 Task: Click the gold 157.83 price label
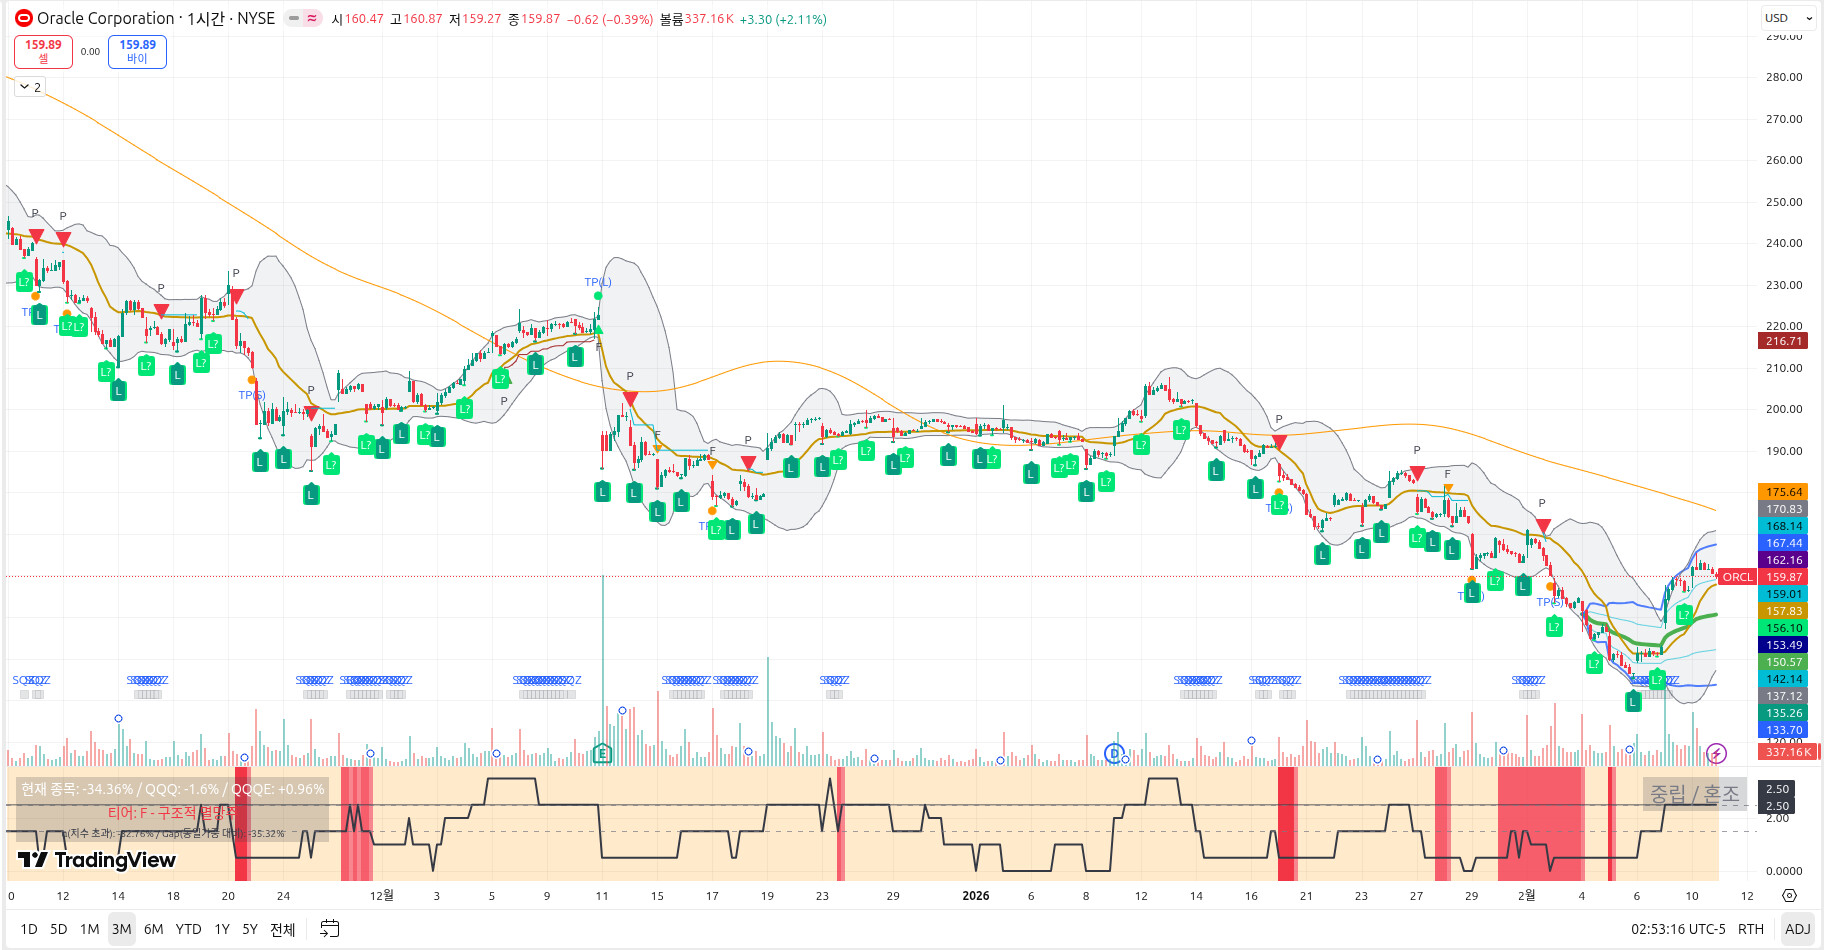pos(1783,611)
